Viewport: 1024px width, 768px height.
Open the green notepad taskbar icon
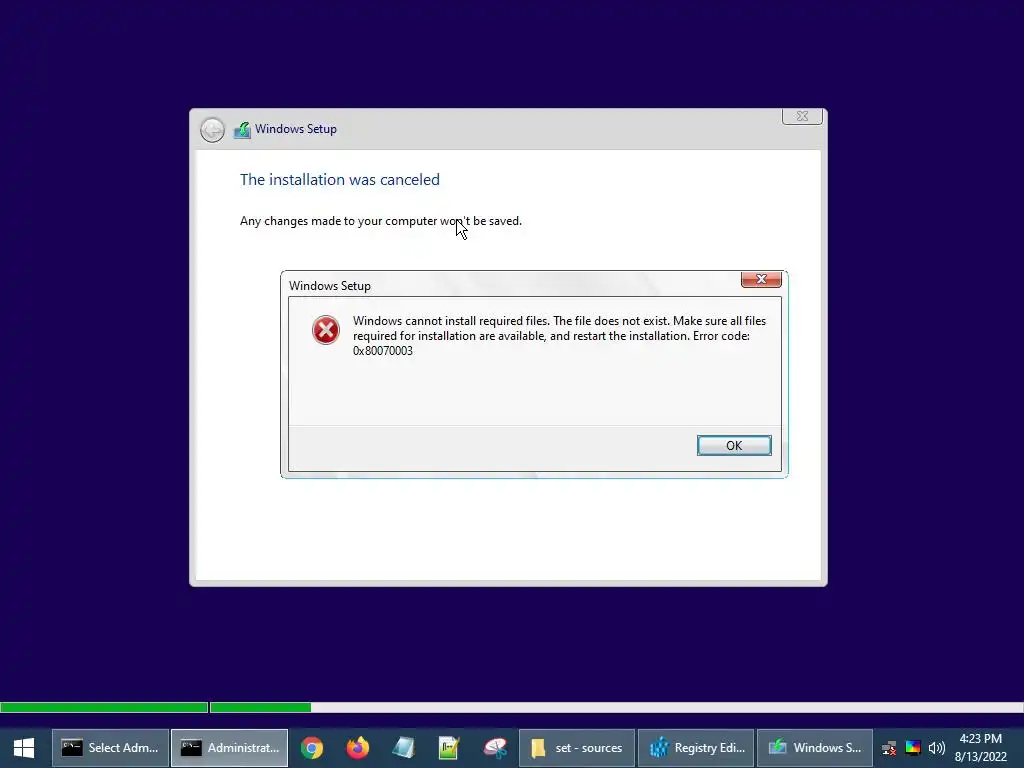click(x=449, y=748)
